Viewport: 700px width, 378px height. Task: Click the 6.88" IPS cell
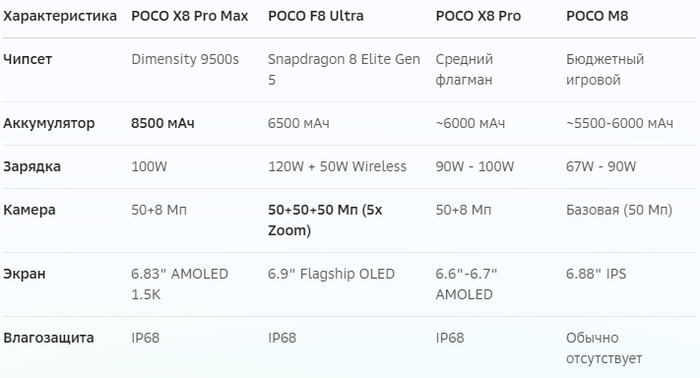[x=596, y=274]
